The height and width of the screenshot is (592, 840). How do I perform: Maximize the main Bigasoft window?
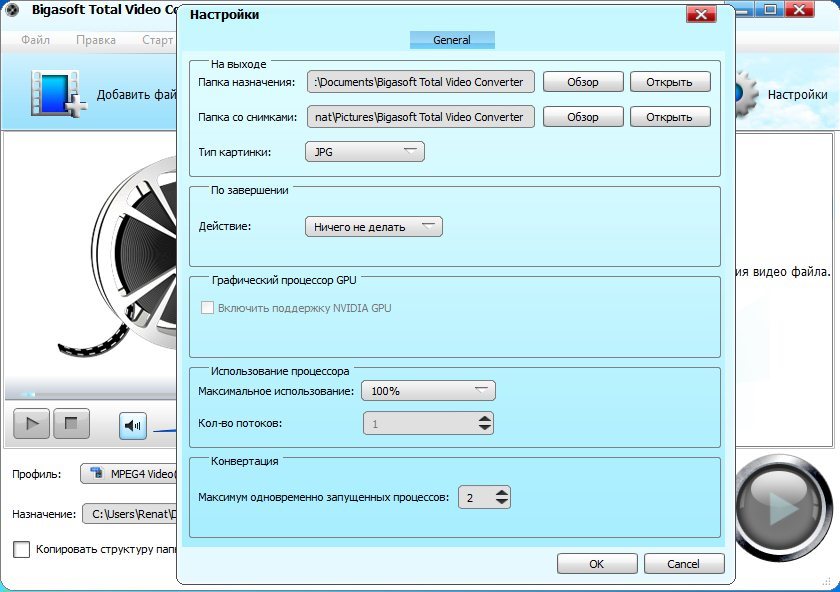pos(770,9)
